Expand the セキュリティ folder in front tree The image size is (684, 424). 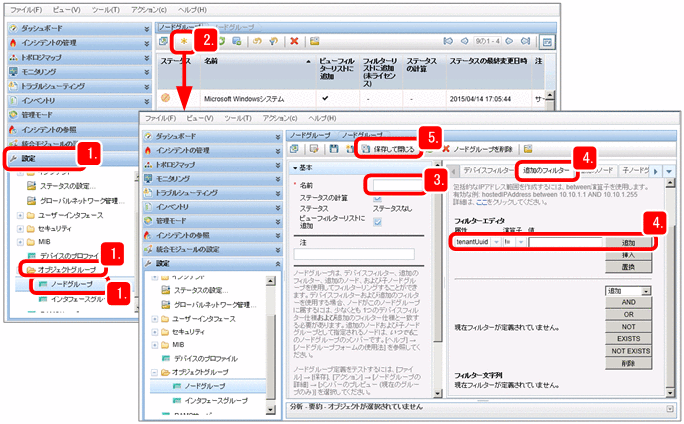click(x=154, y=332)
